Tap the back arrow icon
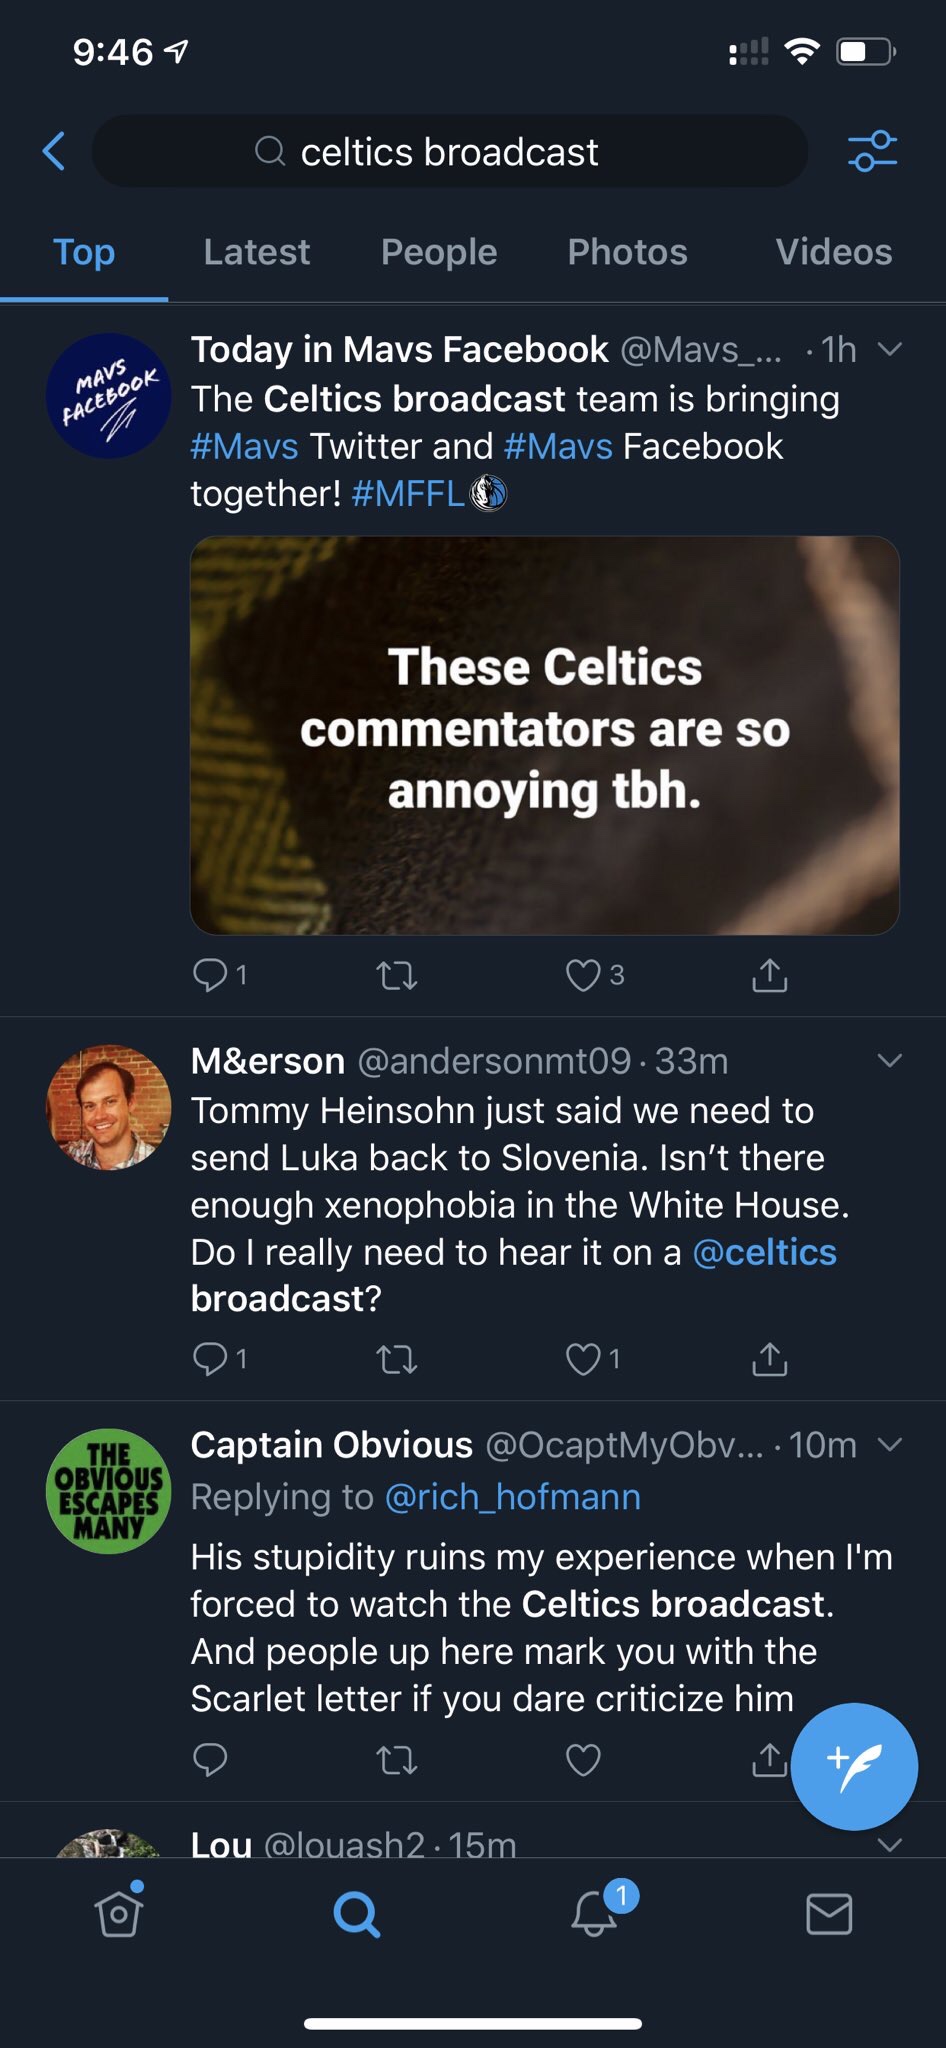The height and width of the screenshot is (2048, 946). pyautogui.click(x=55, y=152)
